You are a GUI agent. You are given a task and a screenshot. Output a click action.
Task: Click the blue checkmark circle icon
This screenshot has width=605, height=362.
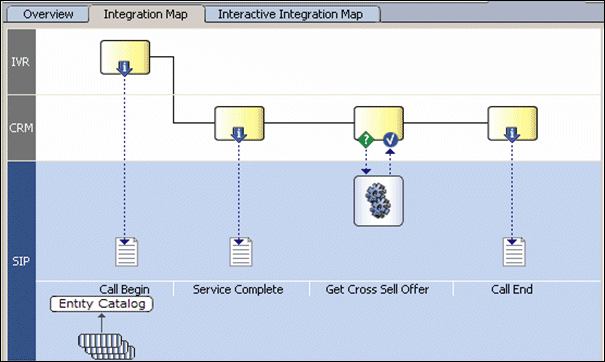click(390, 140)
